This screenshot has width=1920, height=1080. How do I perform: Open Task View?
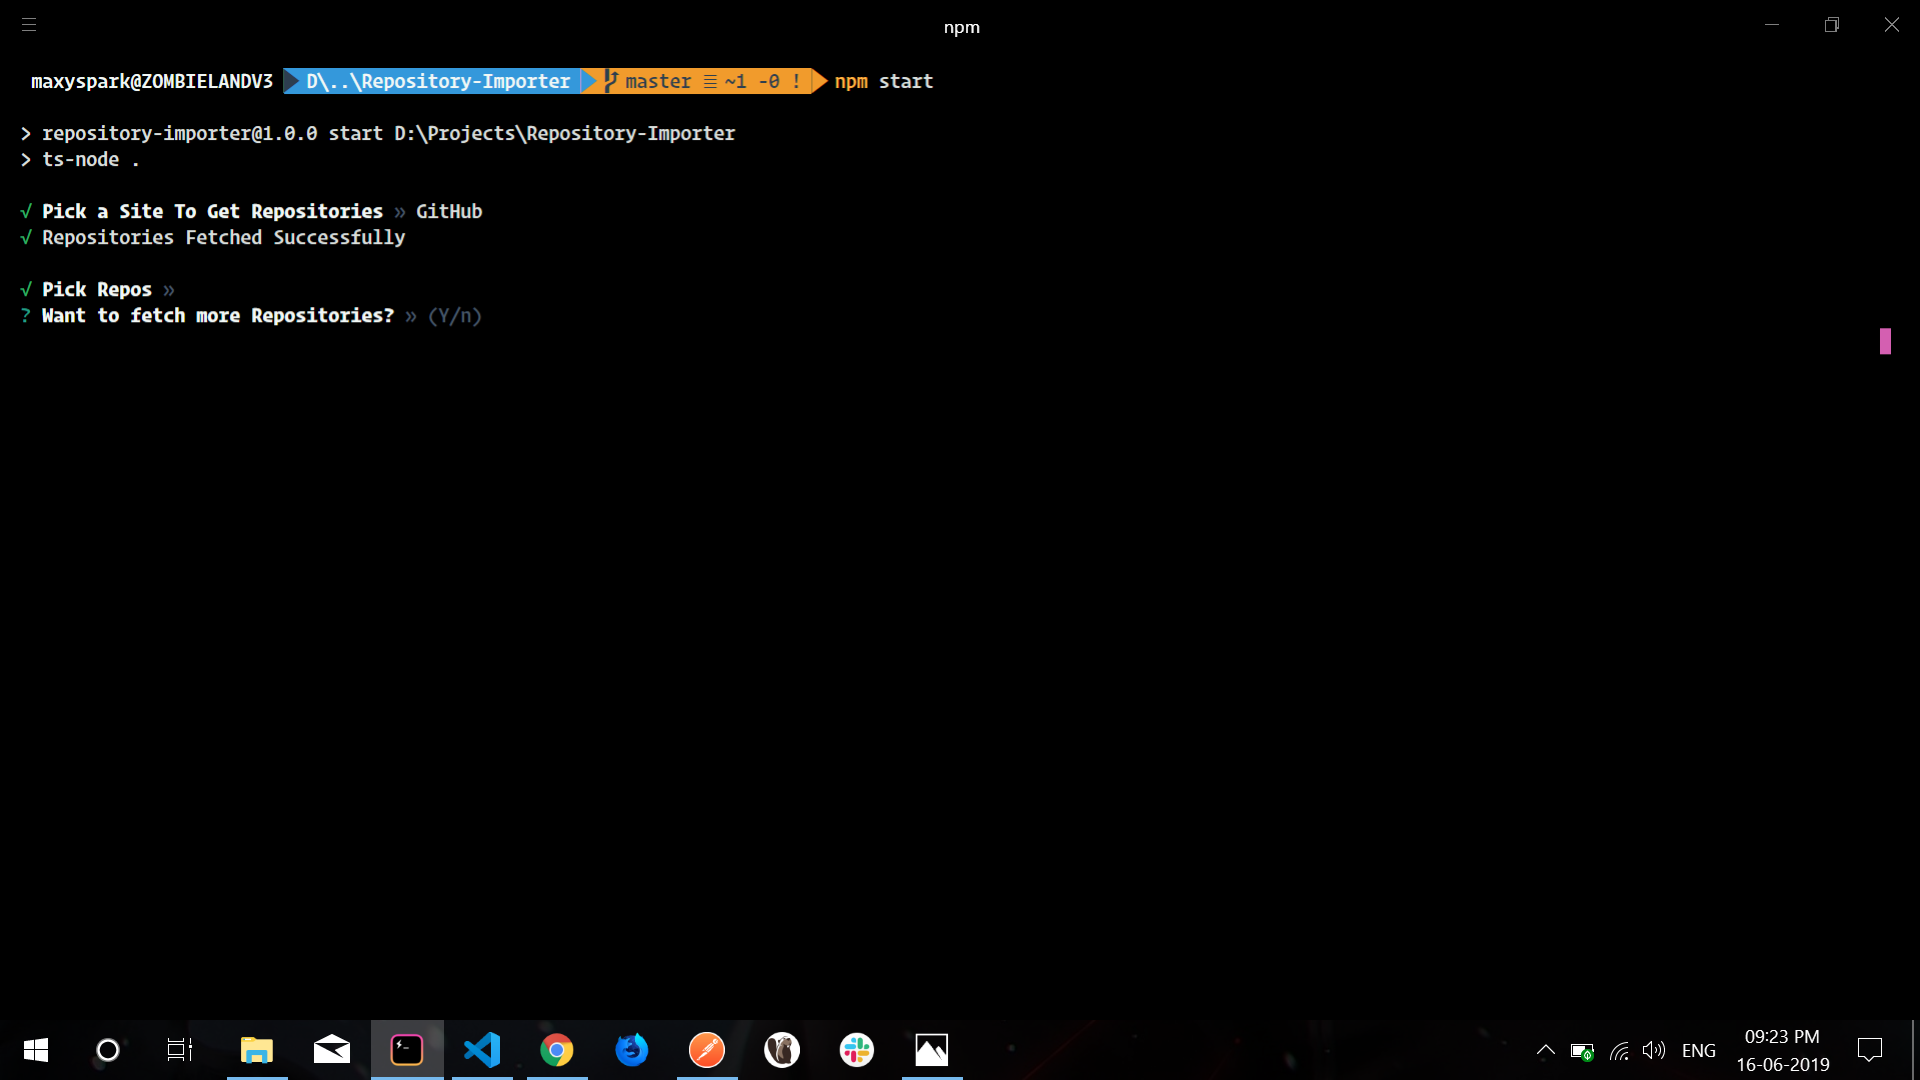coord(180,1050)
